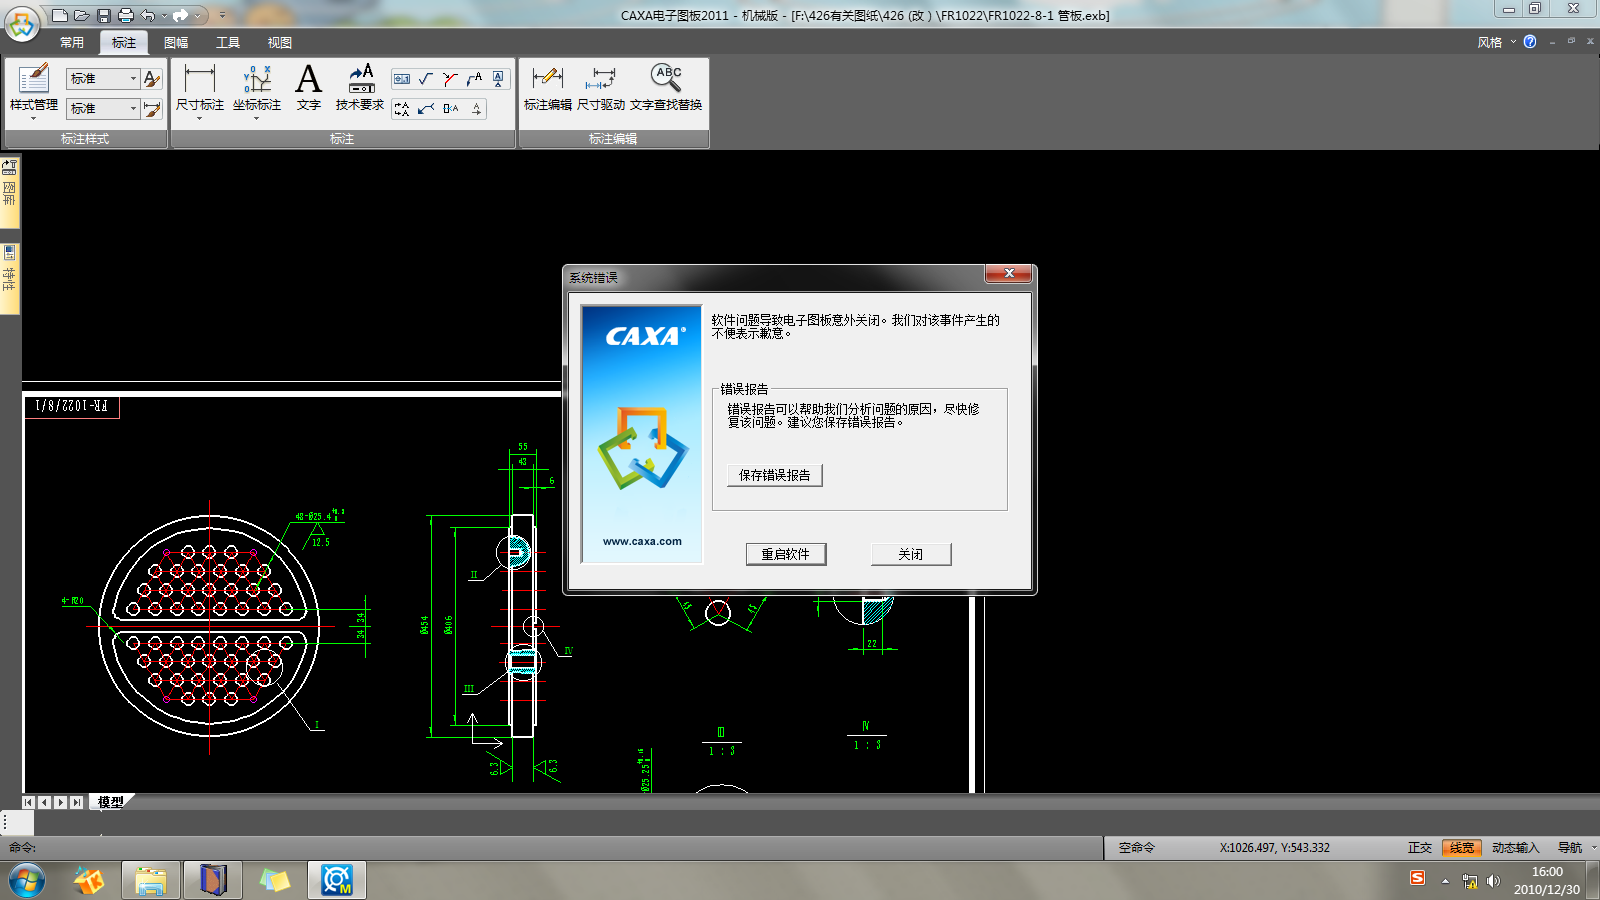Switch to the 标注 ribbon tab
The image size is (1600, 900).
click(x=124, y=42)
